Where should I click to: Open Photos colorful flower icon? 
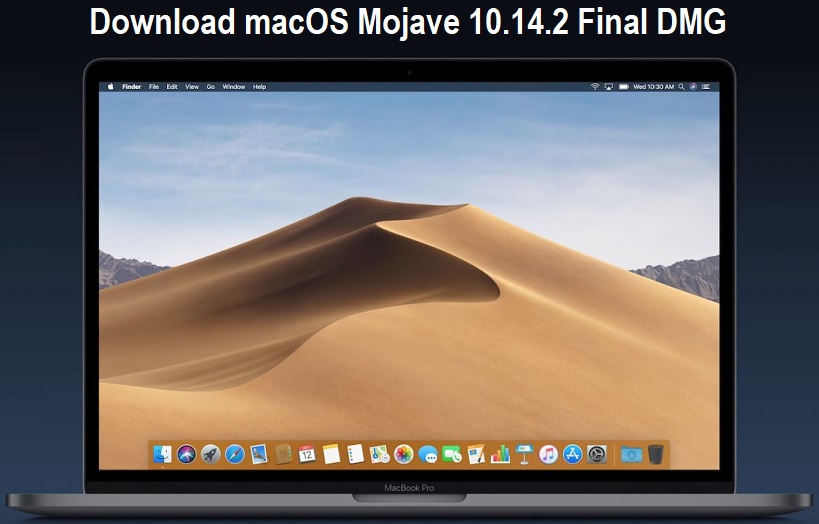(x=404, y=454)
